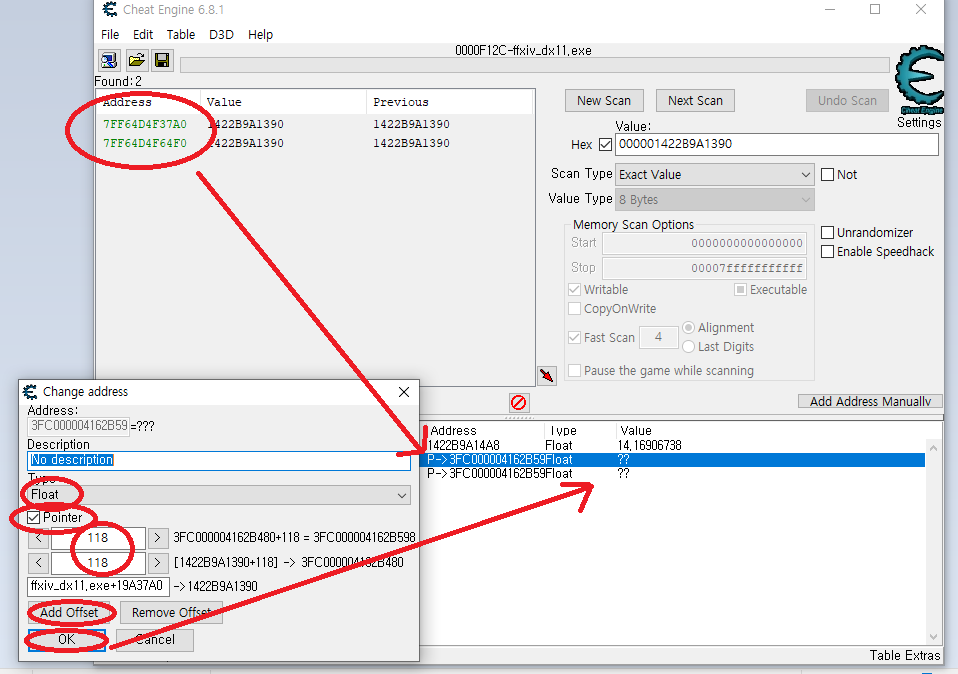Screen dimensions: 958x674
Task: Click the red arrow copy-to-list icon
Action: pyautogui.click(x=546, y=373)
